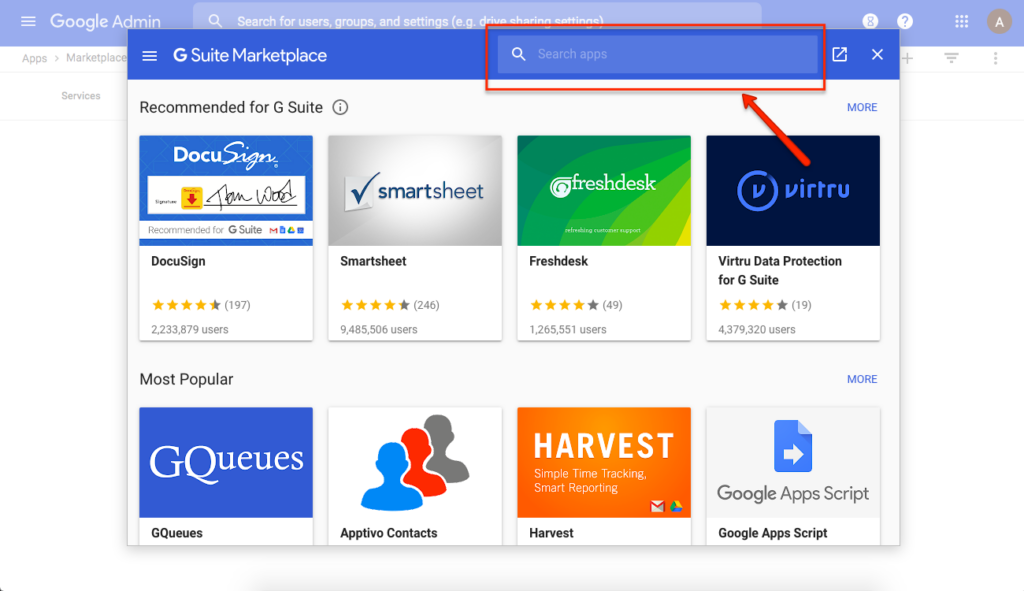The height and width of the screenshot is (591, 1024).
Task: Open the support assistant icon in header
Action: (870, 22)
